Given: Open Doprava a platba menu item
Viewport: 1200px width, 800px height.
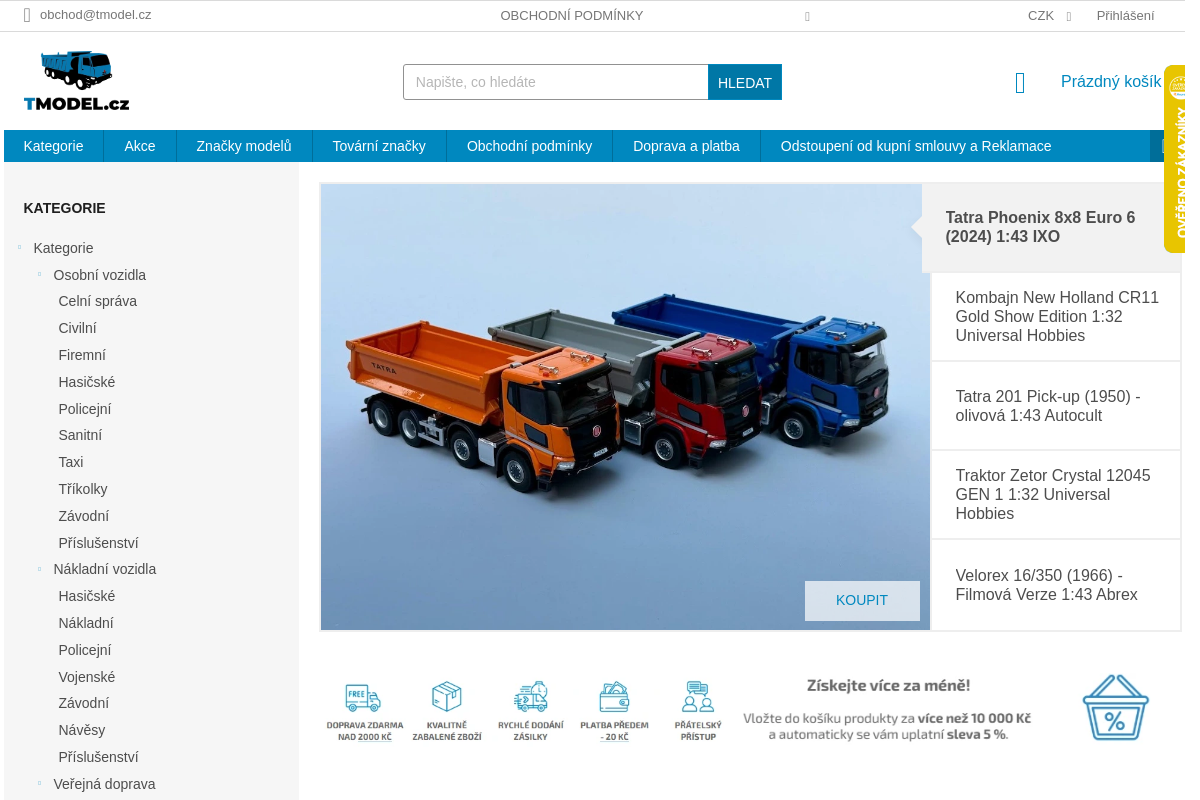Looking at the screenshot, I should click(686, 146).
